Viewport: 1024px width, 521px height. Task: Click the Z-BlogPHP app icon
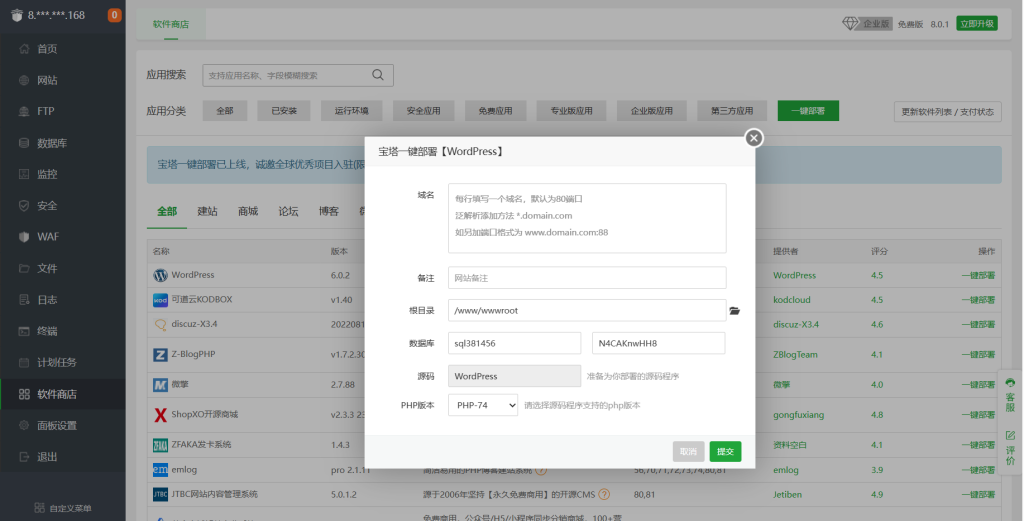coord(161,355)
